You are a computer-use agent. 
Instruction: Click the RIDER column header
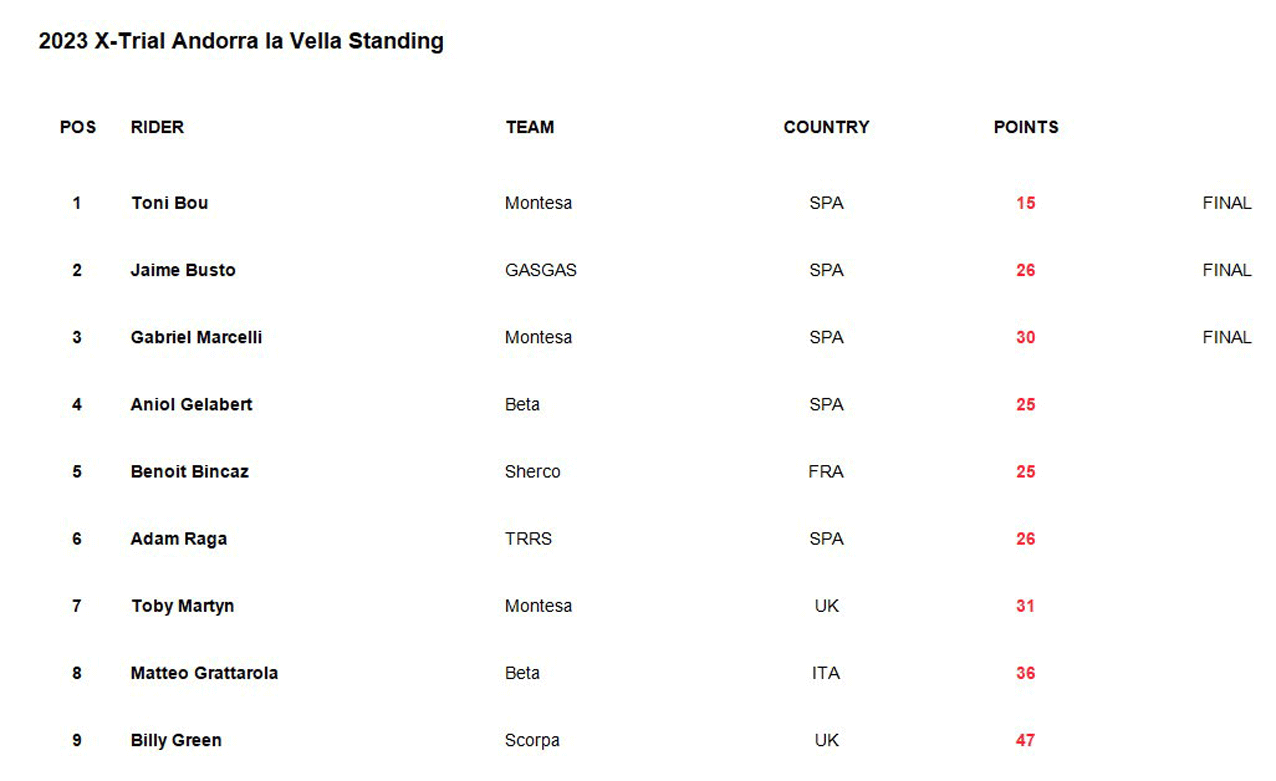[x=157, y=127]
